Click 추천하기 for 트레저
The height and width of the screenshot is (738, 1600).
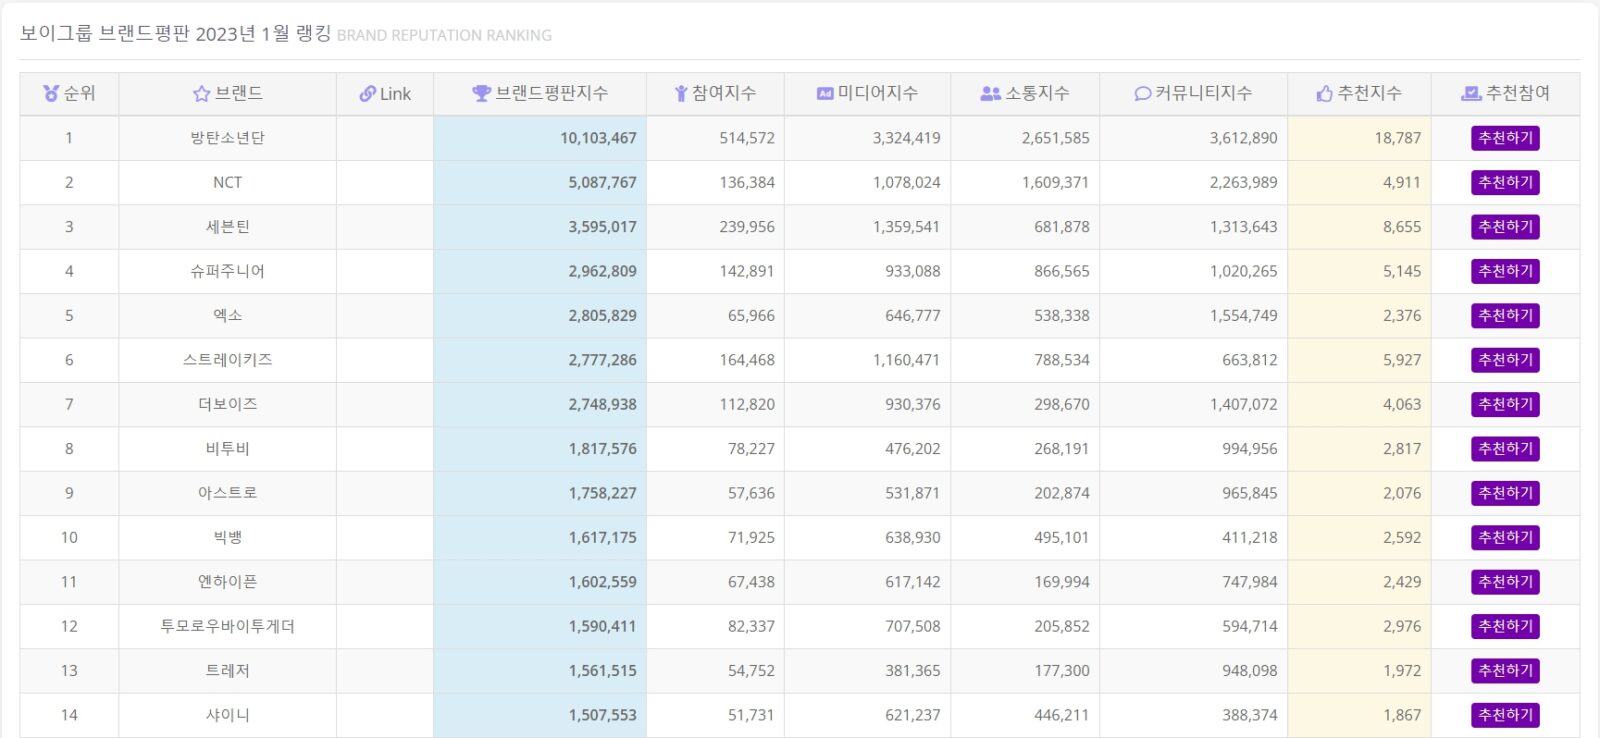click(x=1505, y=671)
